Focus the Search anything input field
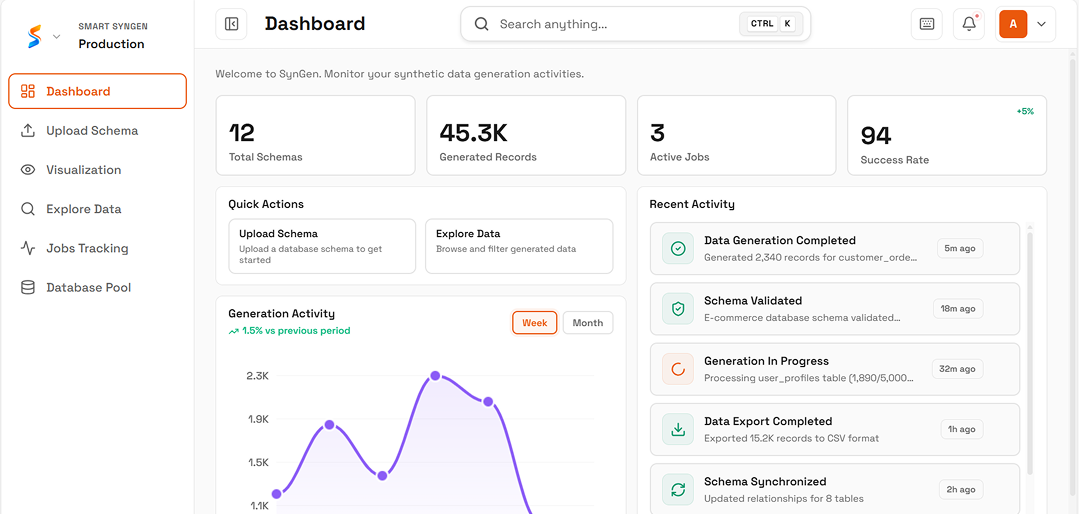Screen dimensions: 1080x514 click(x=635, y=24)
